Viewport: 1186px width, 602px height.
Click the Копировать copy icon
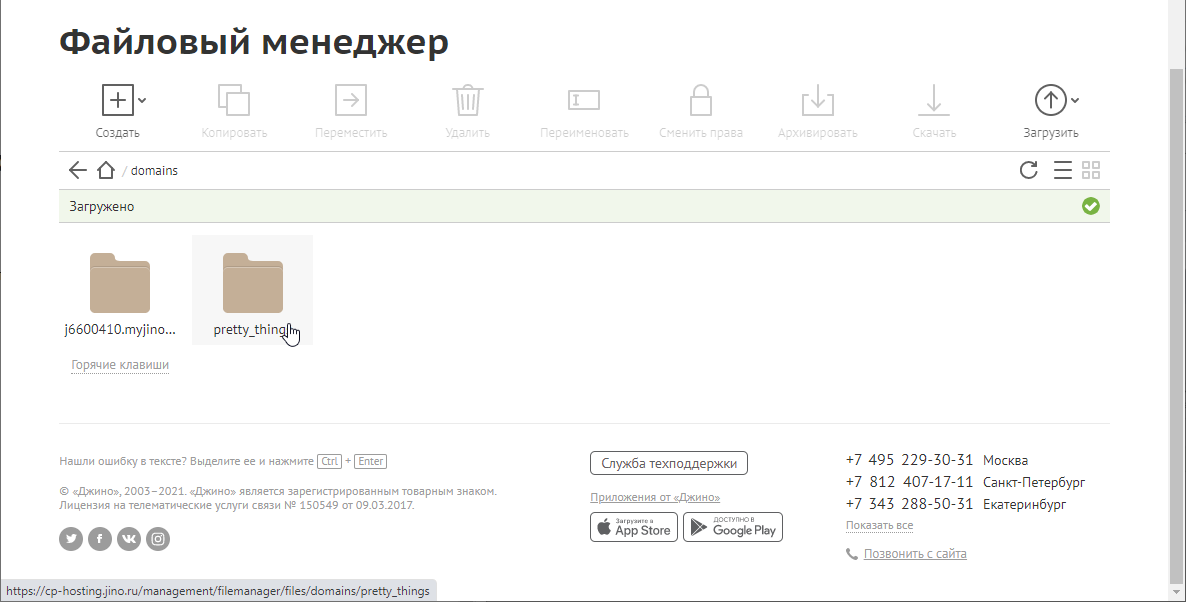[x=234, y=100]
